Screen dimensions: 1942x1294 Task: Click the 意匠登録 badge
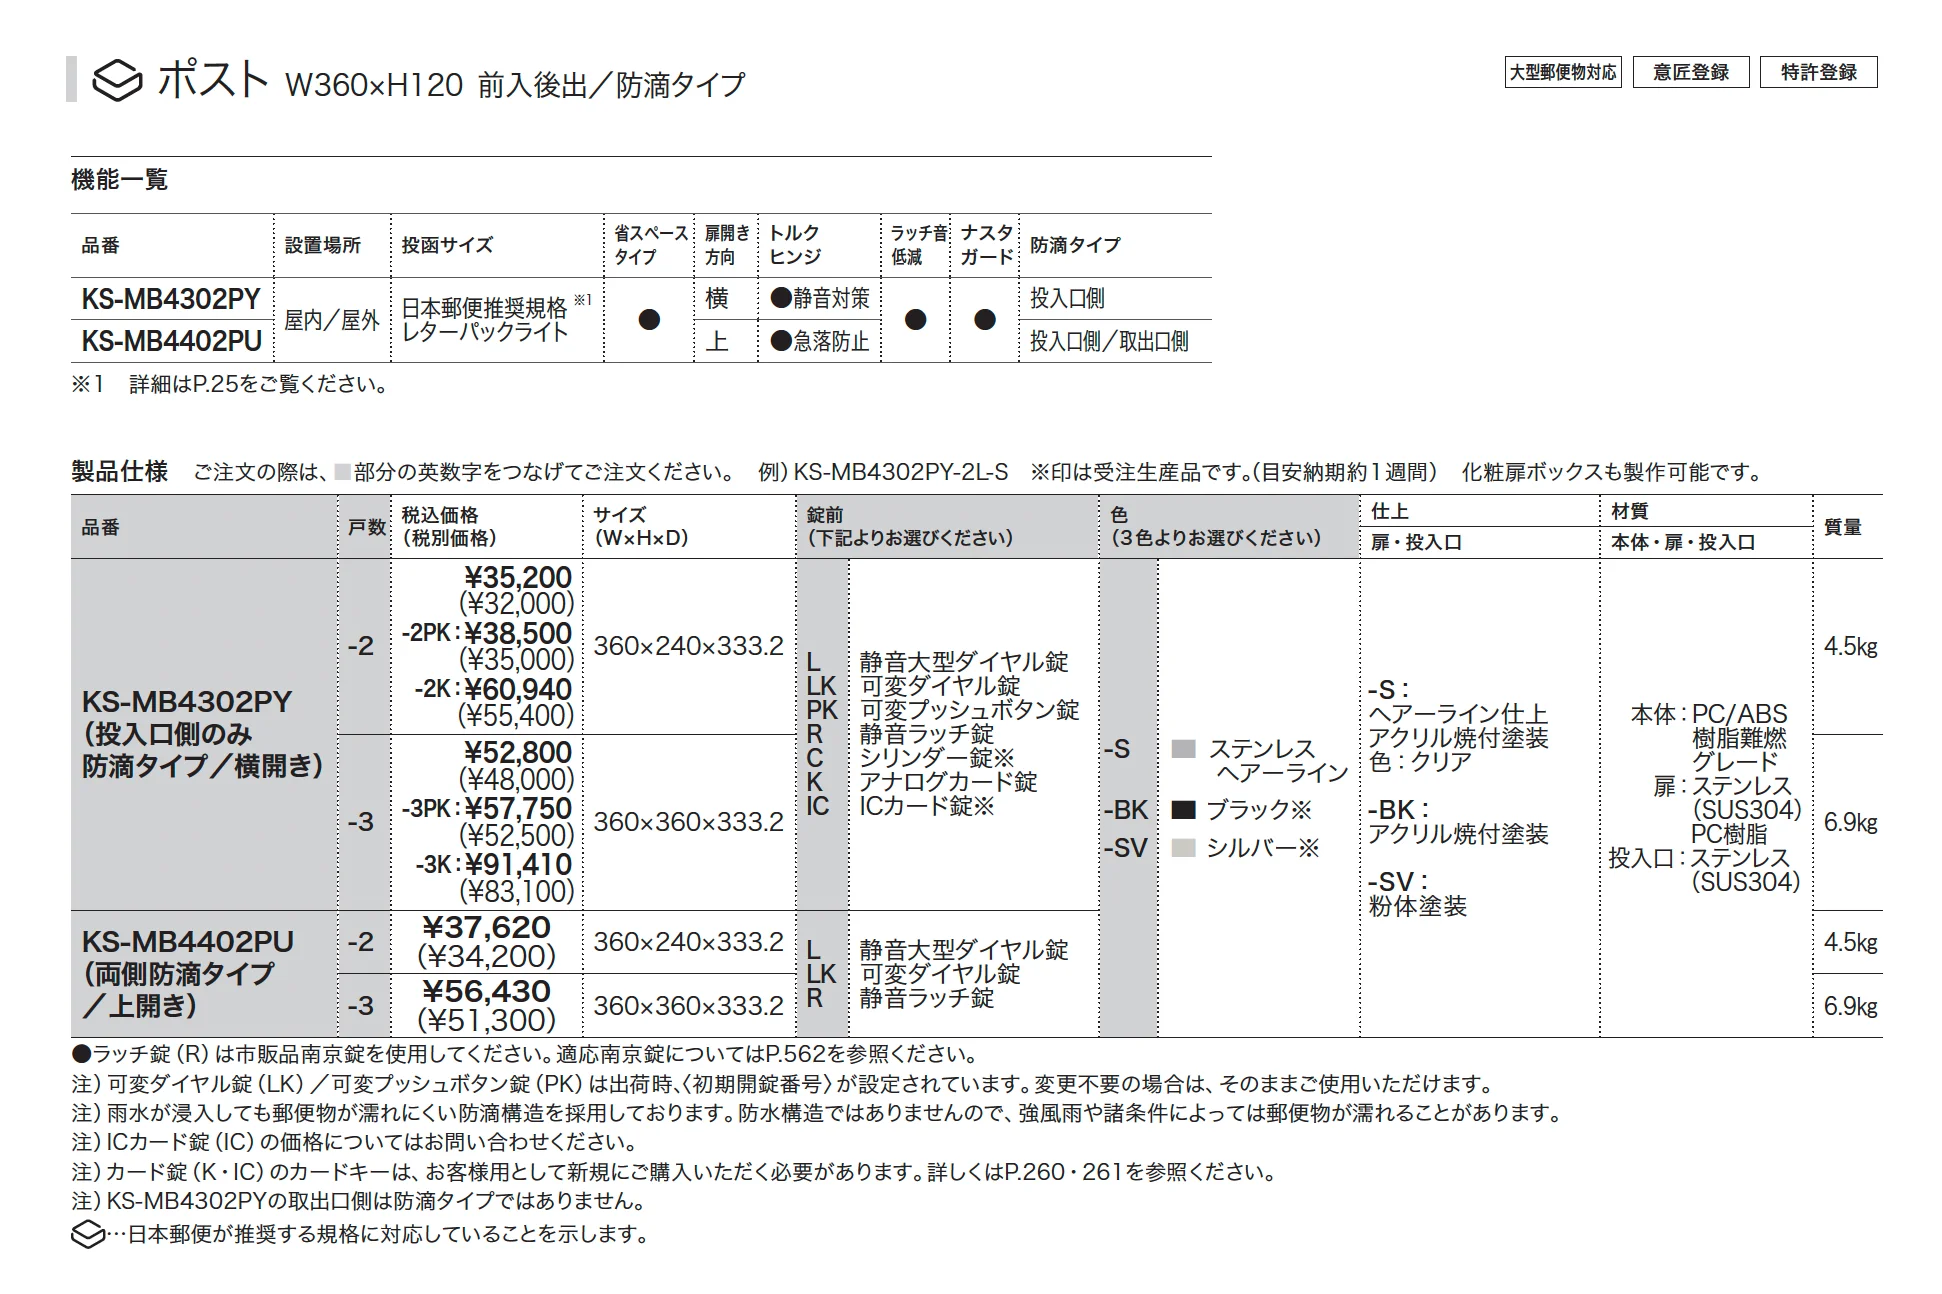[x=1691, y=72]
